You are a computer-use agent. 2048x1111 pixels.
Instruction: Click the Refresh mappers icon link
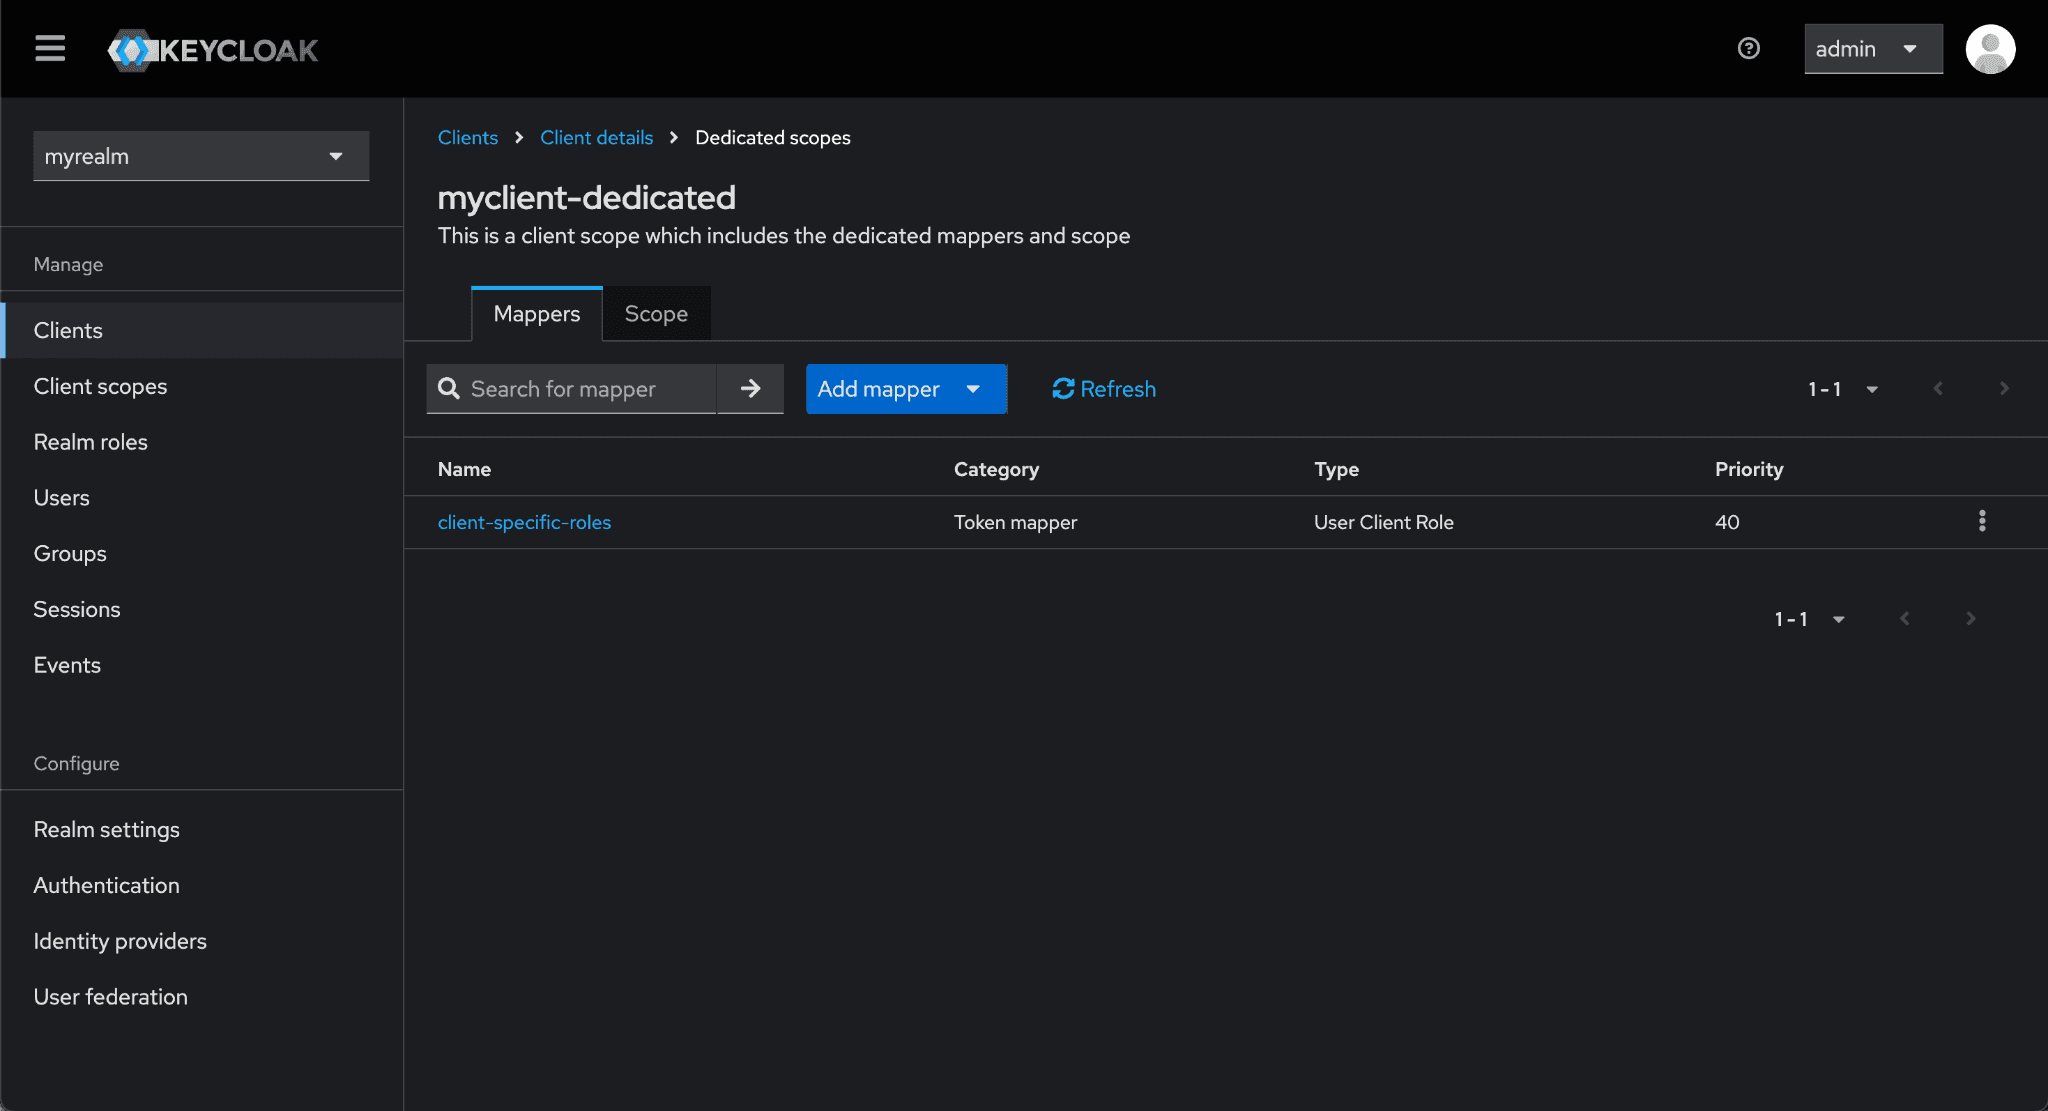(1103, 389)
